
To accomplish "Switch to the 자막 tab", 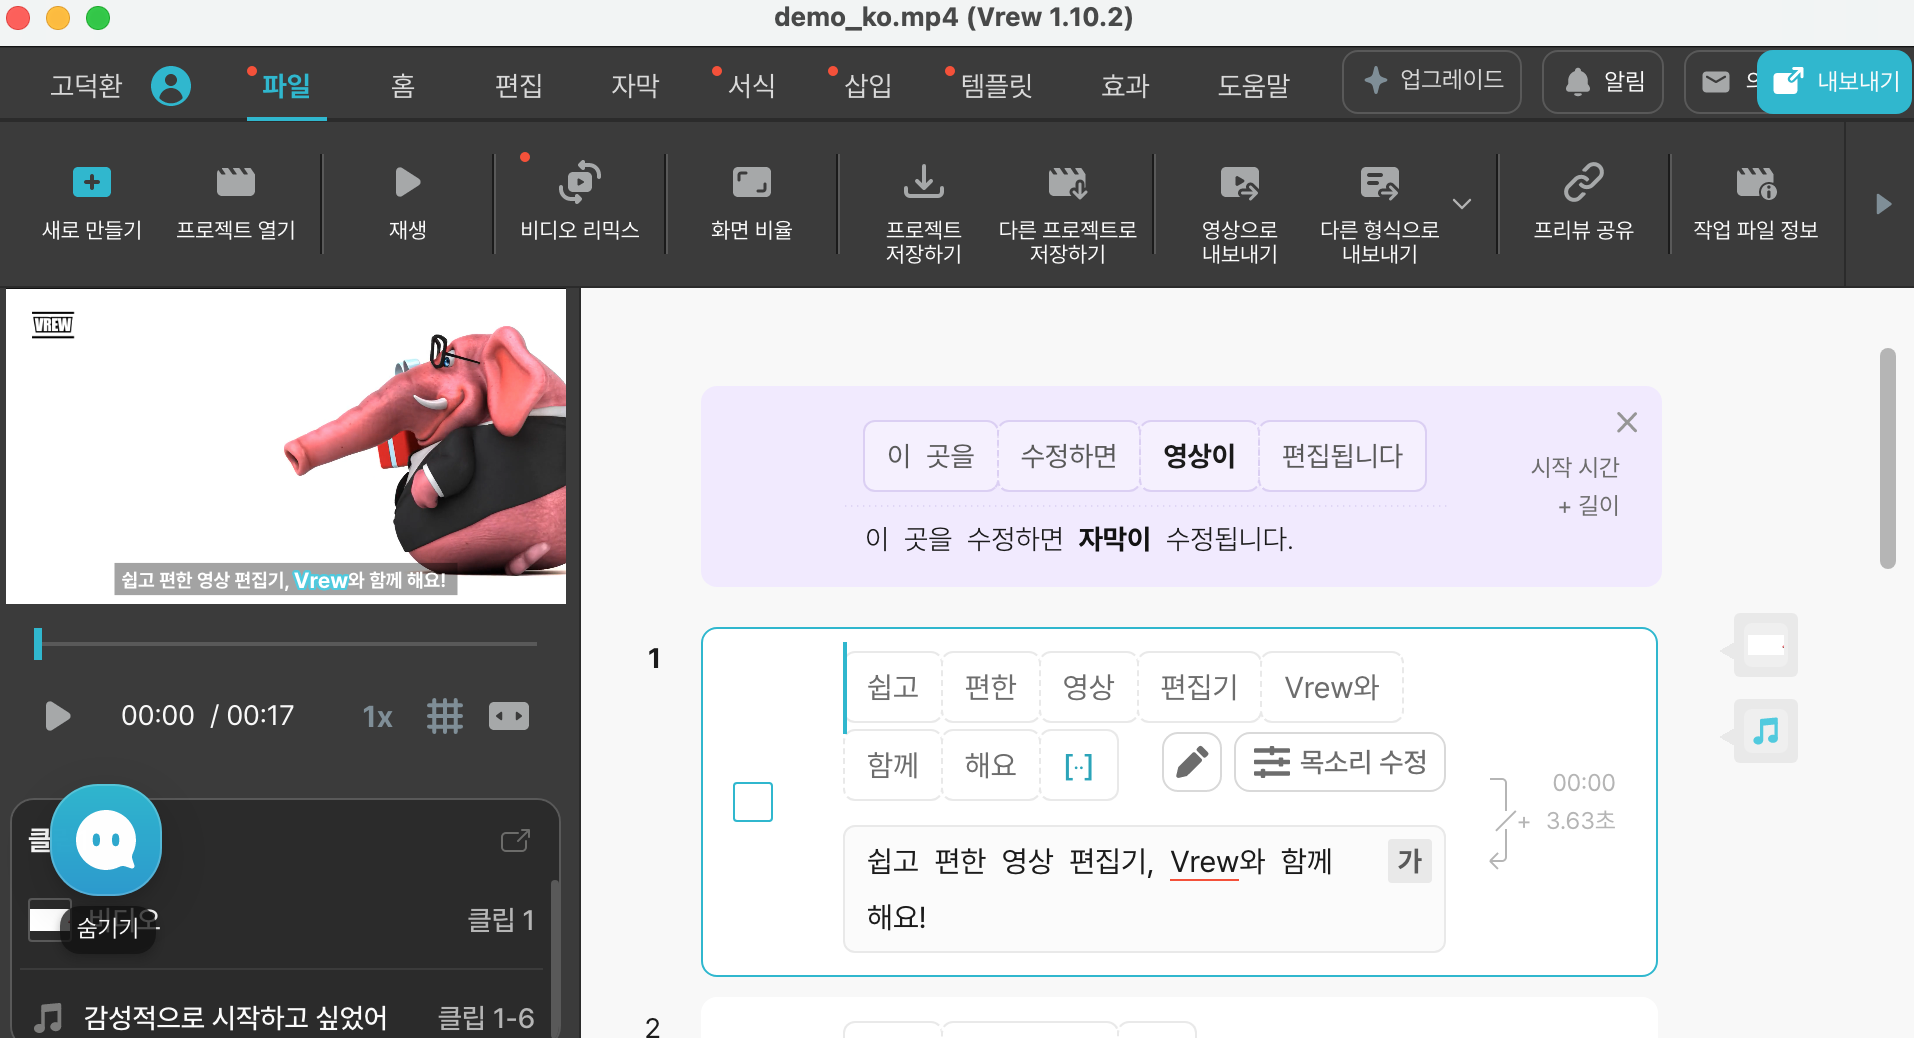I will pyautogui.click(x=635, y=86).
